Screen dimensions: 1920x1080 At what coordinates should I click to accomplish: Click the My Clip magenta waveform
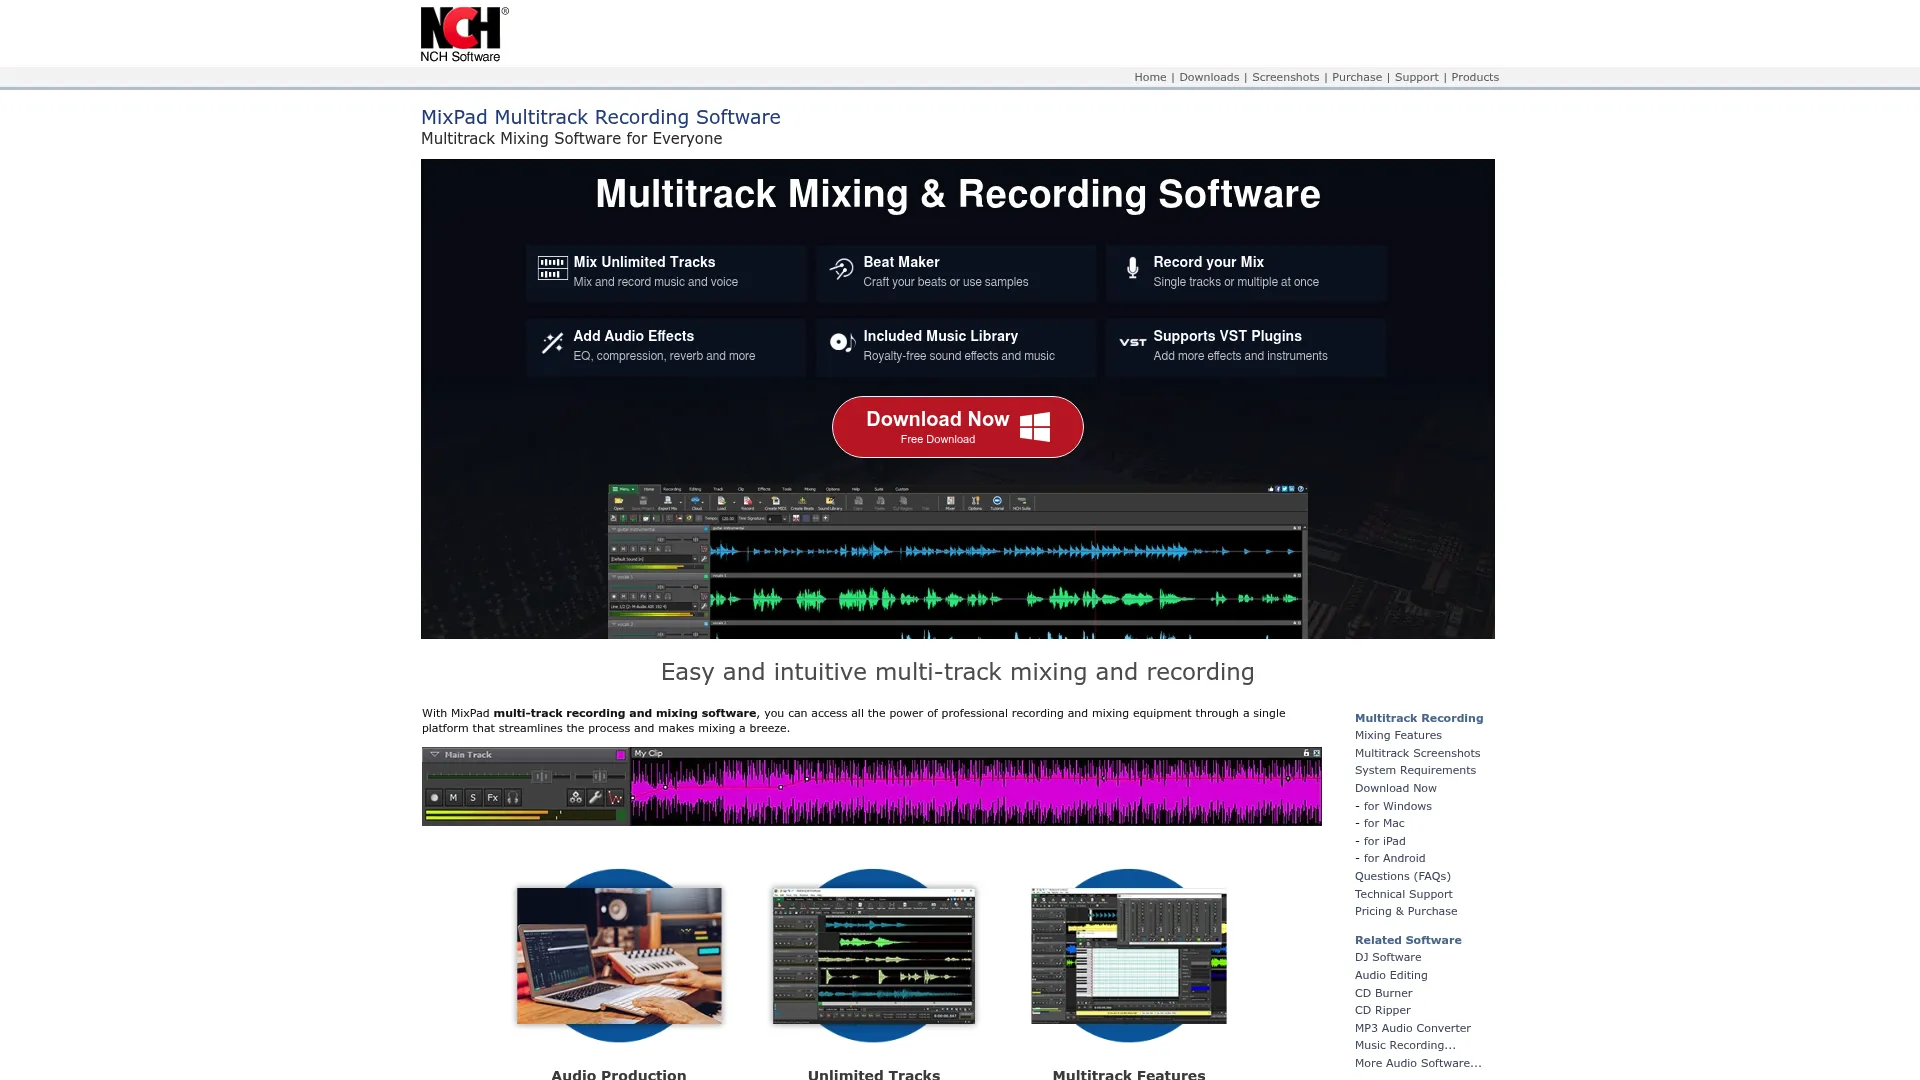975,792
